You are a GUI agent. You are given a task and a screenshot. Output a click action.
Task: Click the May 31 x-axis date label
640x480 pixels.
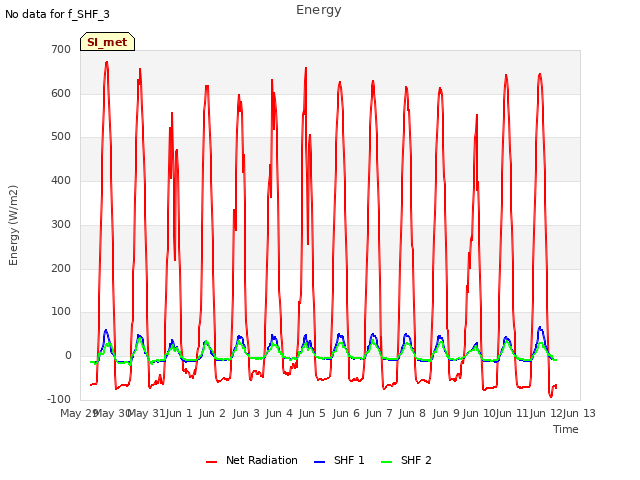[x=146, y=413]
